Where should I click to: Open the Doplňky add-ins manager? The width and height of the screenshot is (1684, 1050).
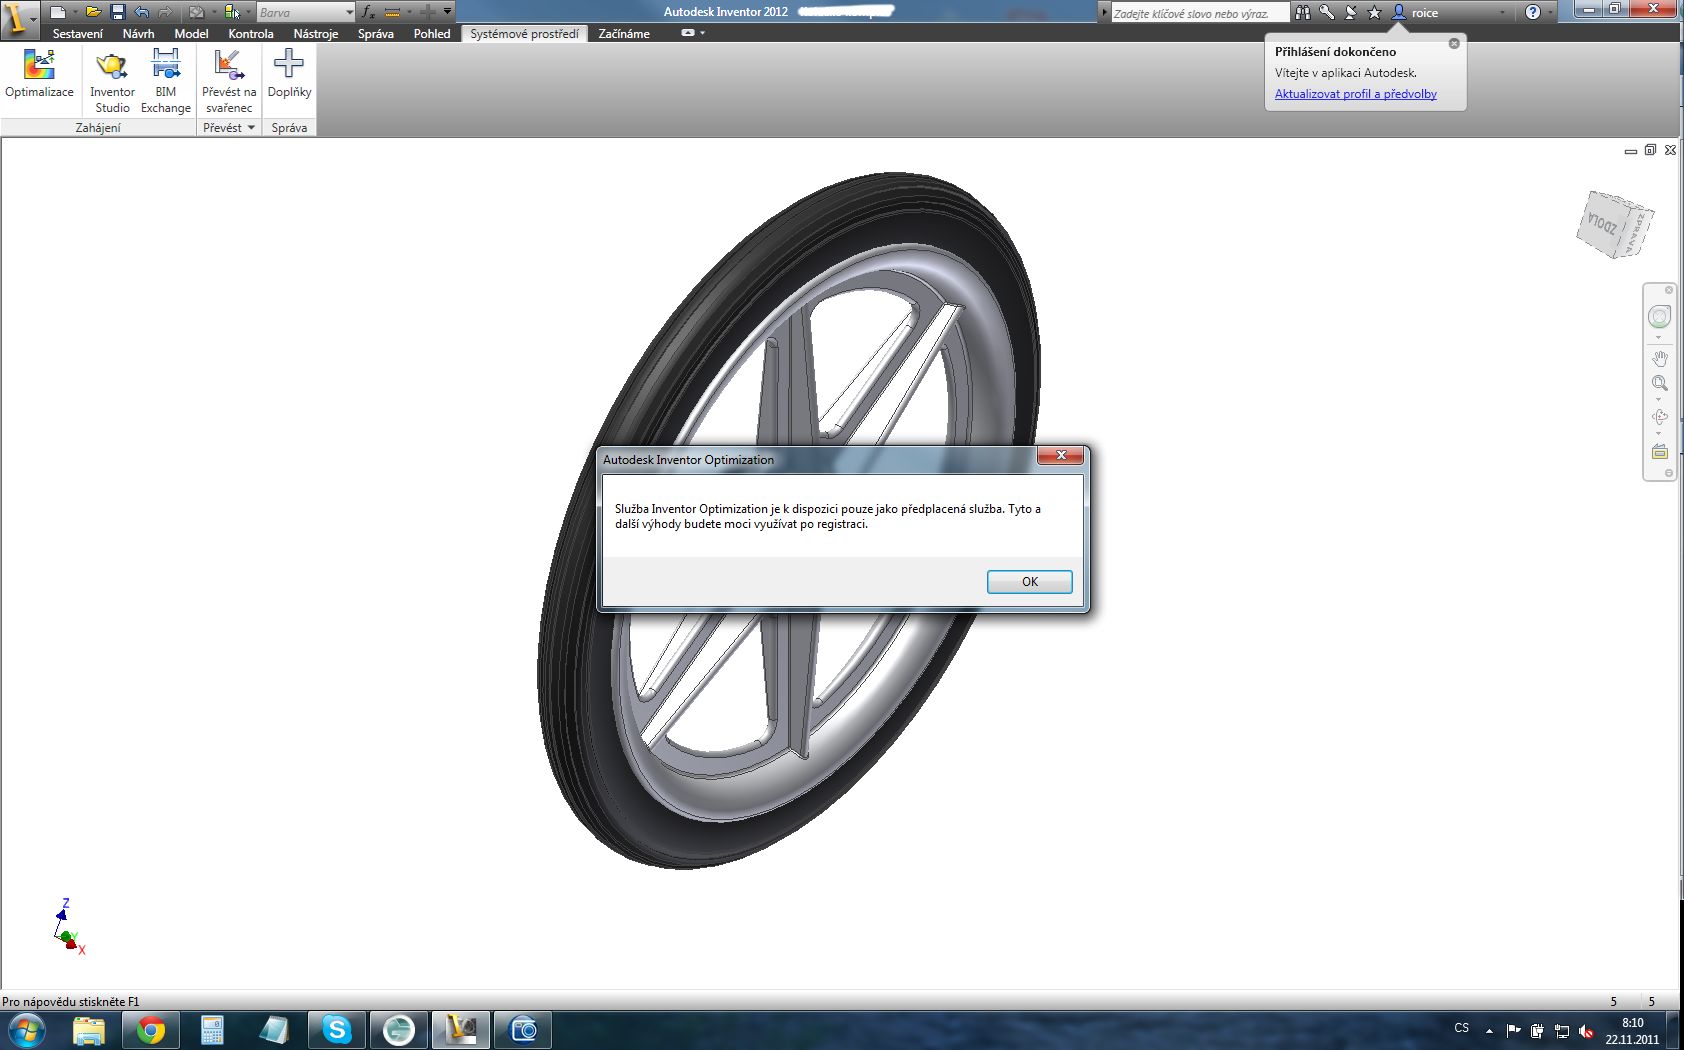click(289, 74)
